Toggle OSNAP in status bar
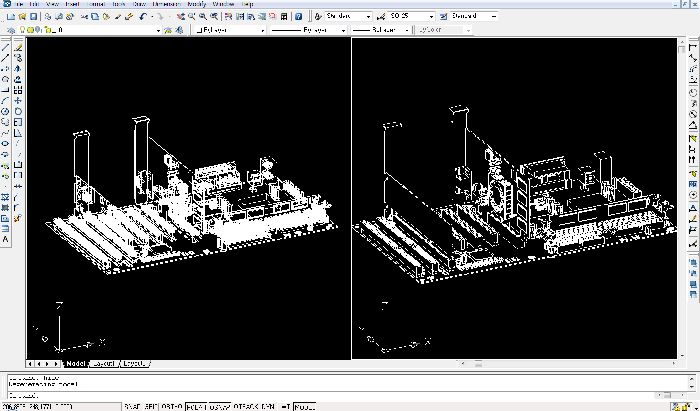This screenshot has height=411, width=700. point(220,407)
